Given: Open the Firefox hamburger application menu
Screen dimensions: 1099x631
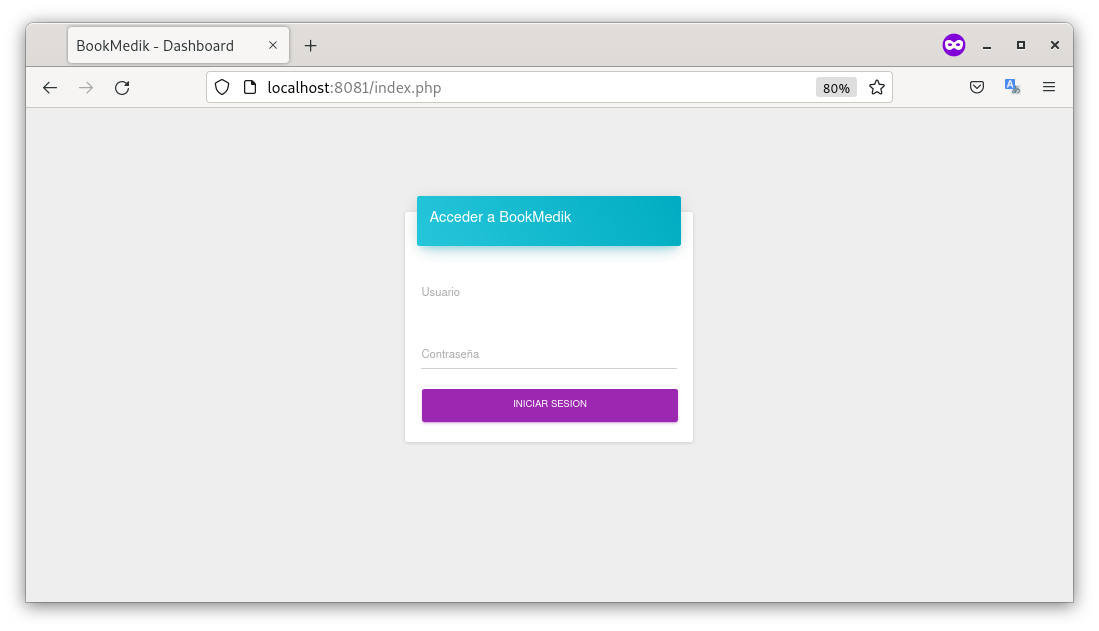Looking at the screenshot, I should (1049, 88).
